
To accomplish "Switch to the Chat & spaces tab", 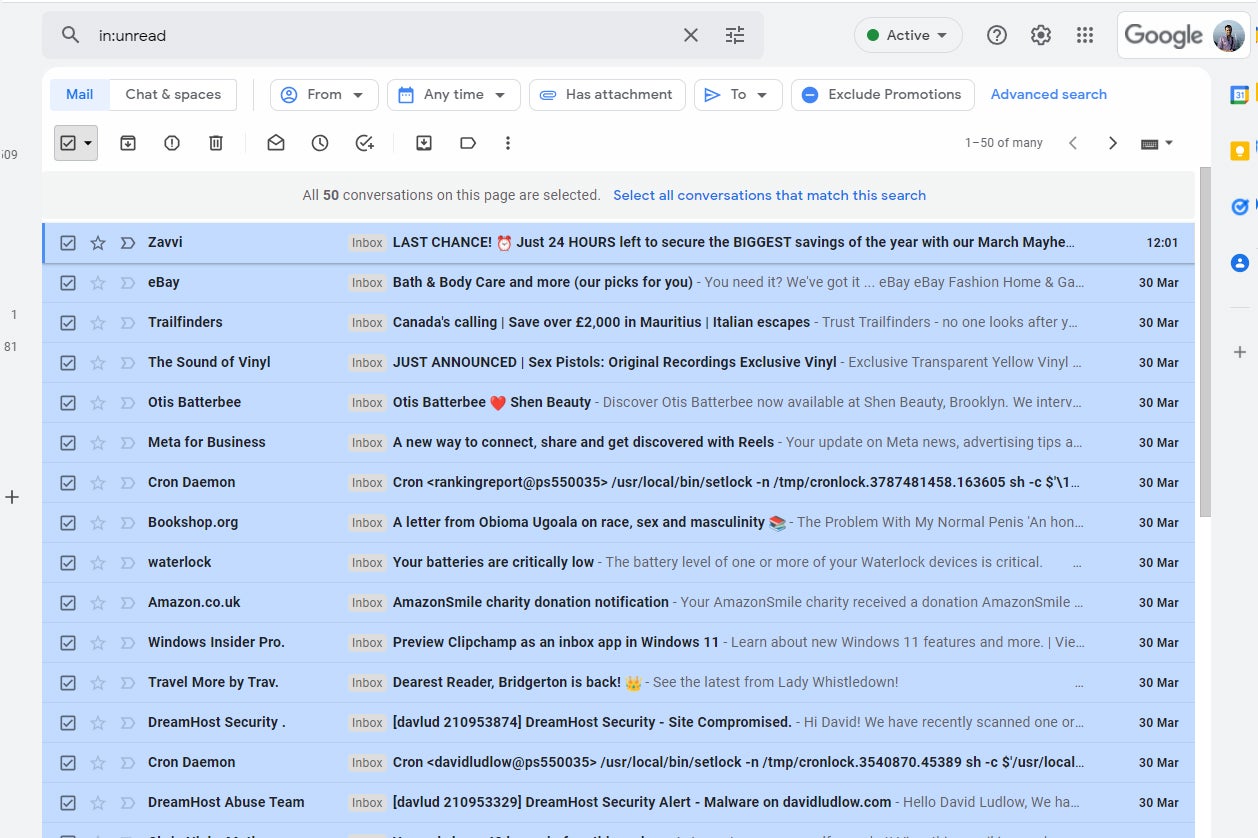I will 173,95.
